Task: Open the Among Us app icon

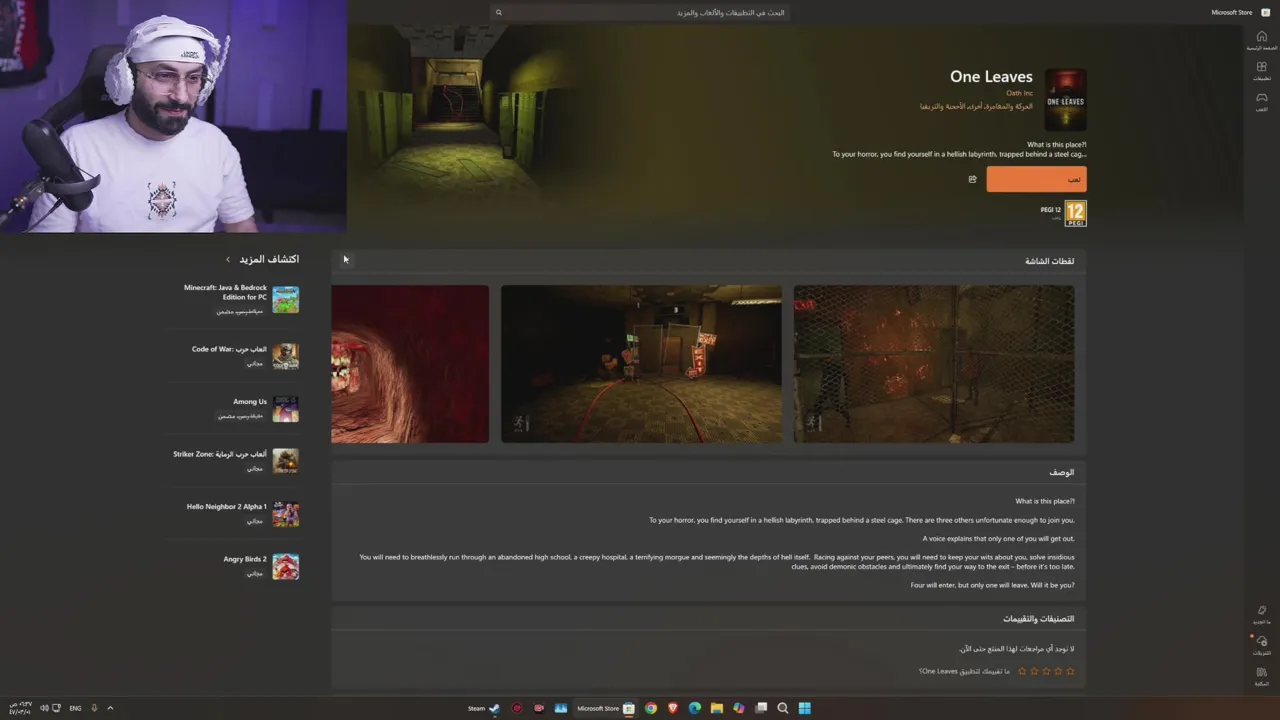Action: (285, 408)
